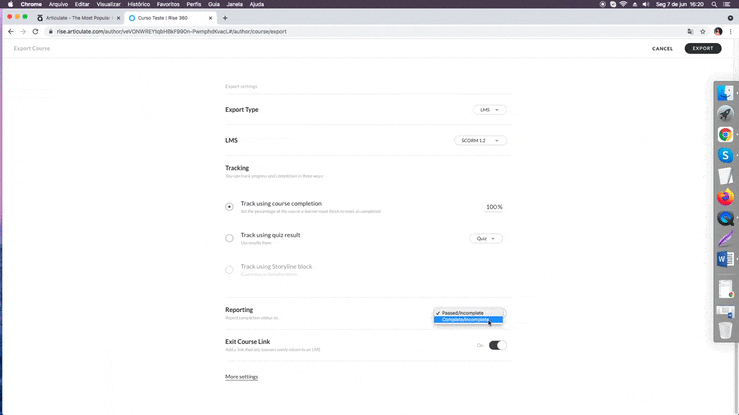Open Launchpad rocket icon in dock
The image size is (739, 415).
725,114
